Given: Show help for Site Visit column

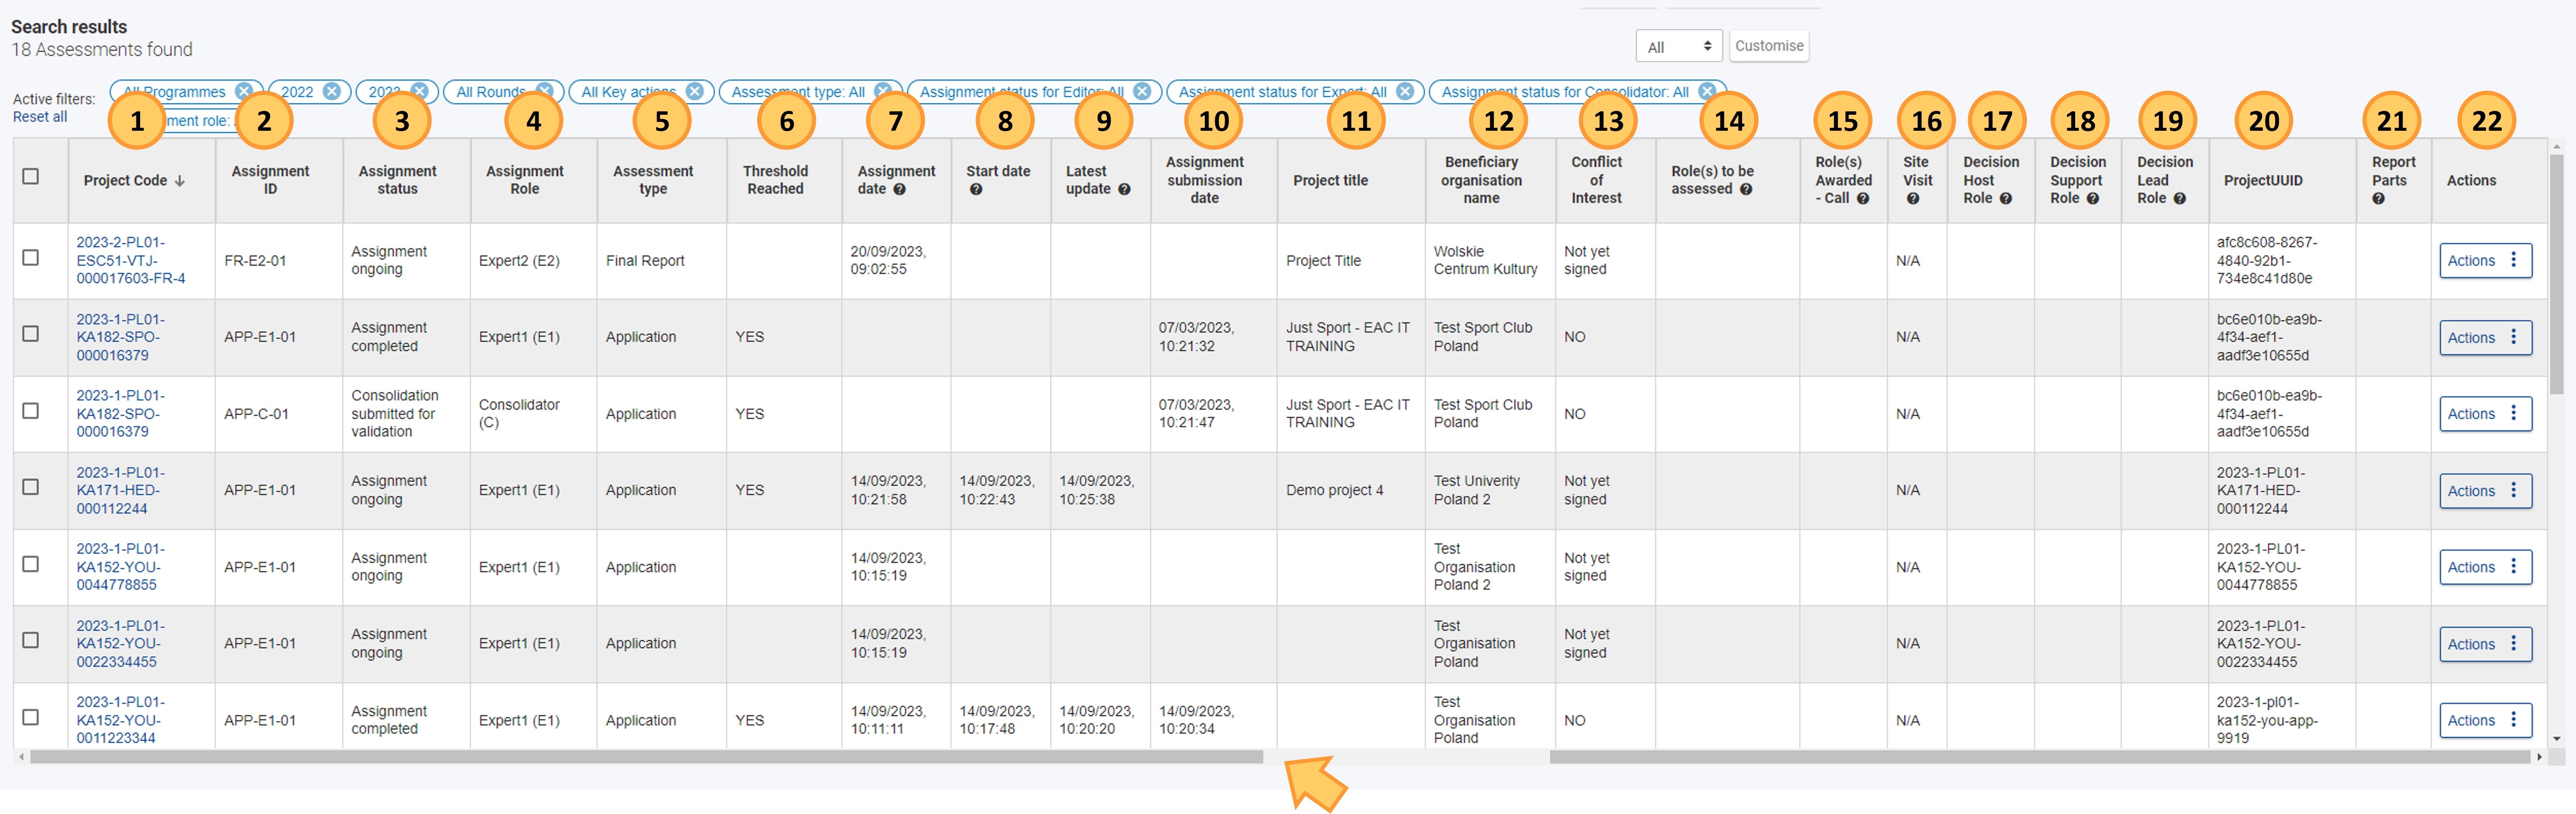Looking at the screenshot, I should pyautogui.click(x=1913, y=198).
